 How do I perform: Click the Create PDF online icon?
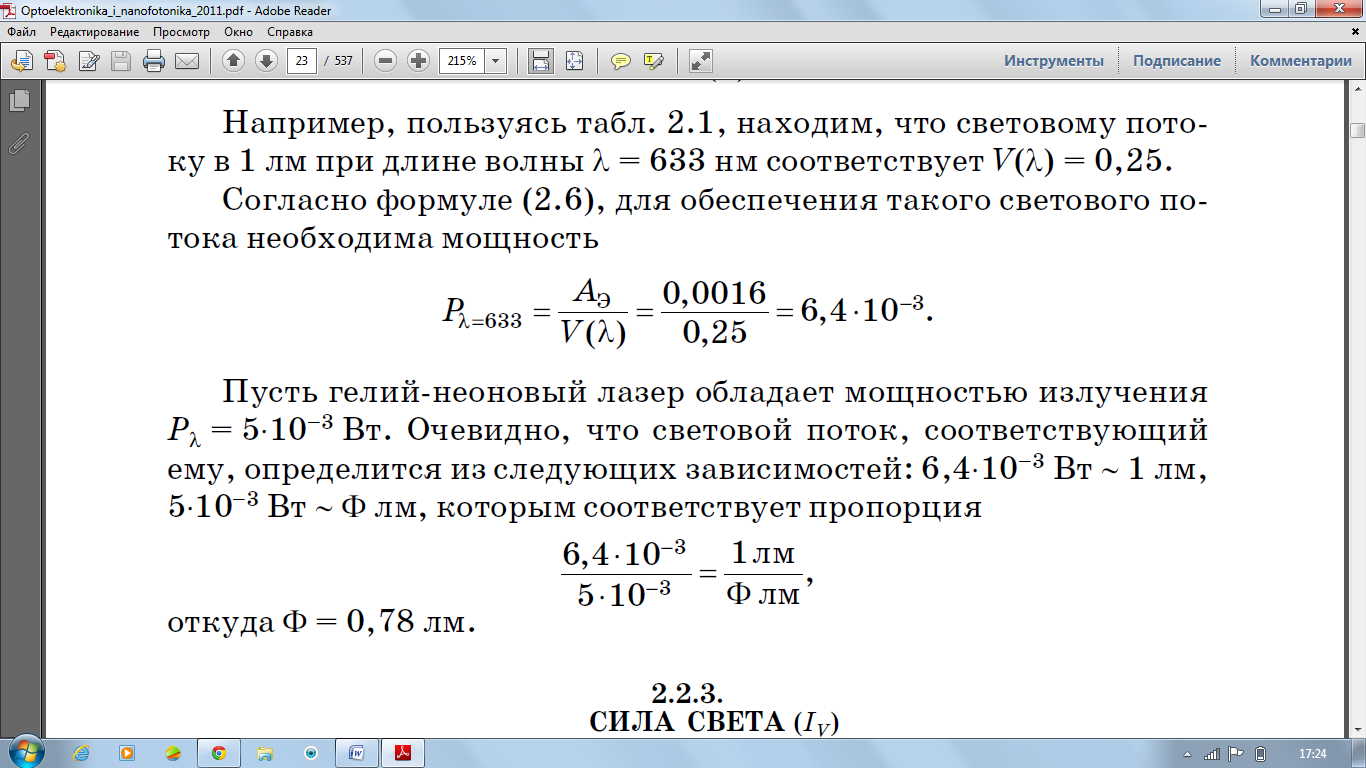coord(55,61)
